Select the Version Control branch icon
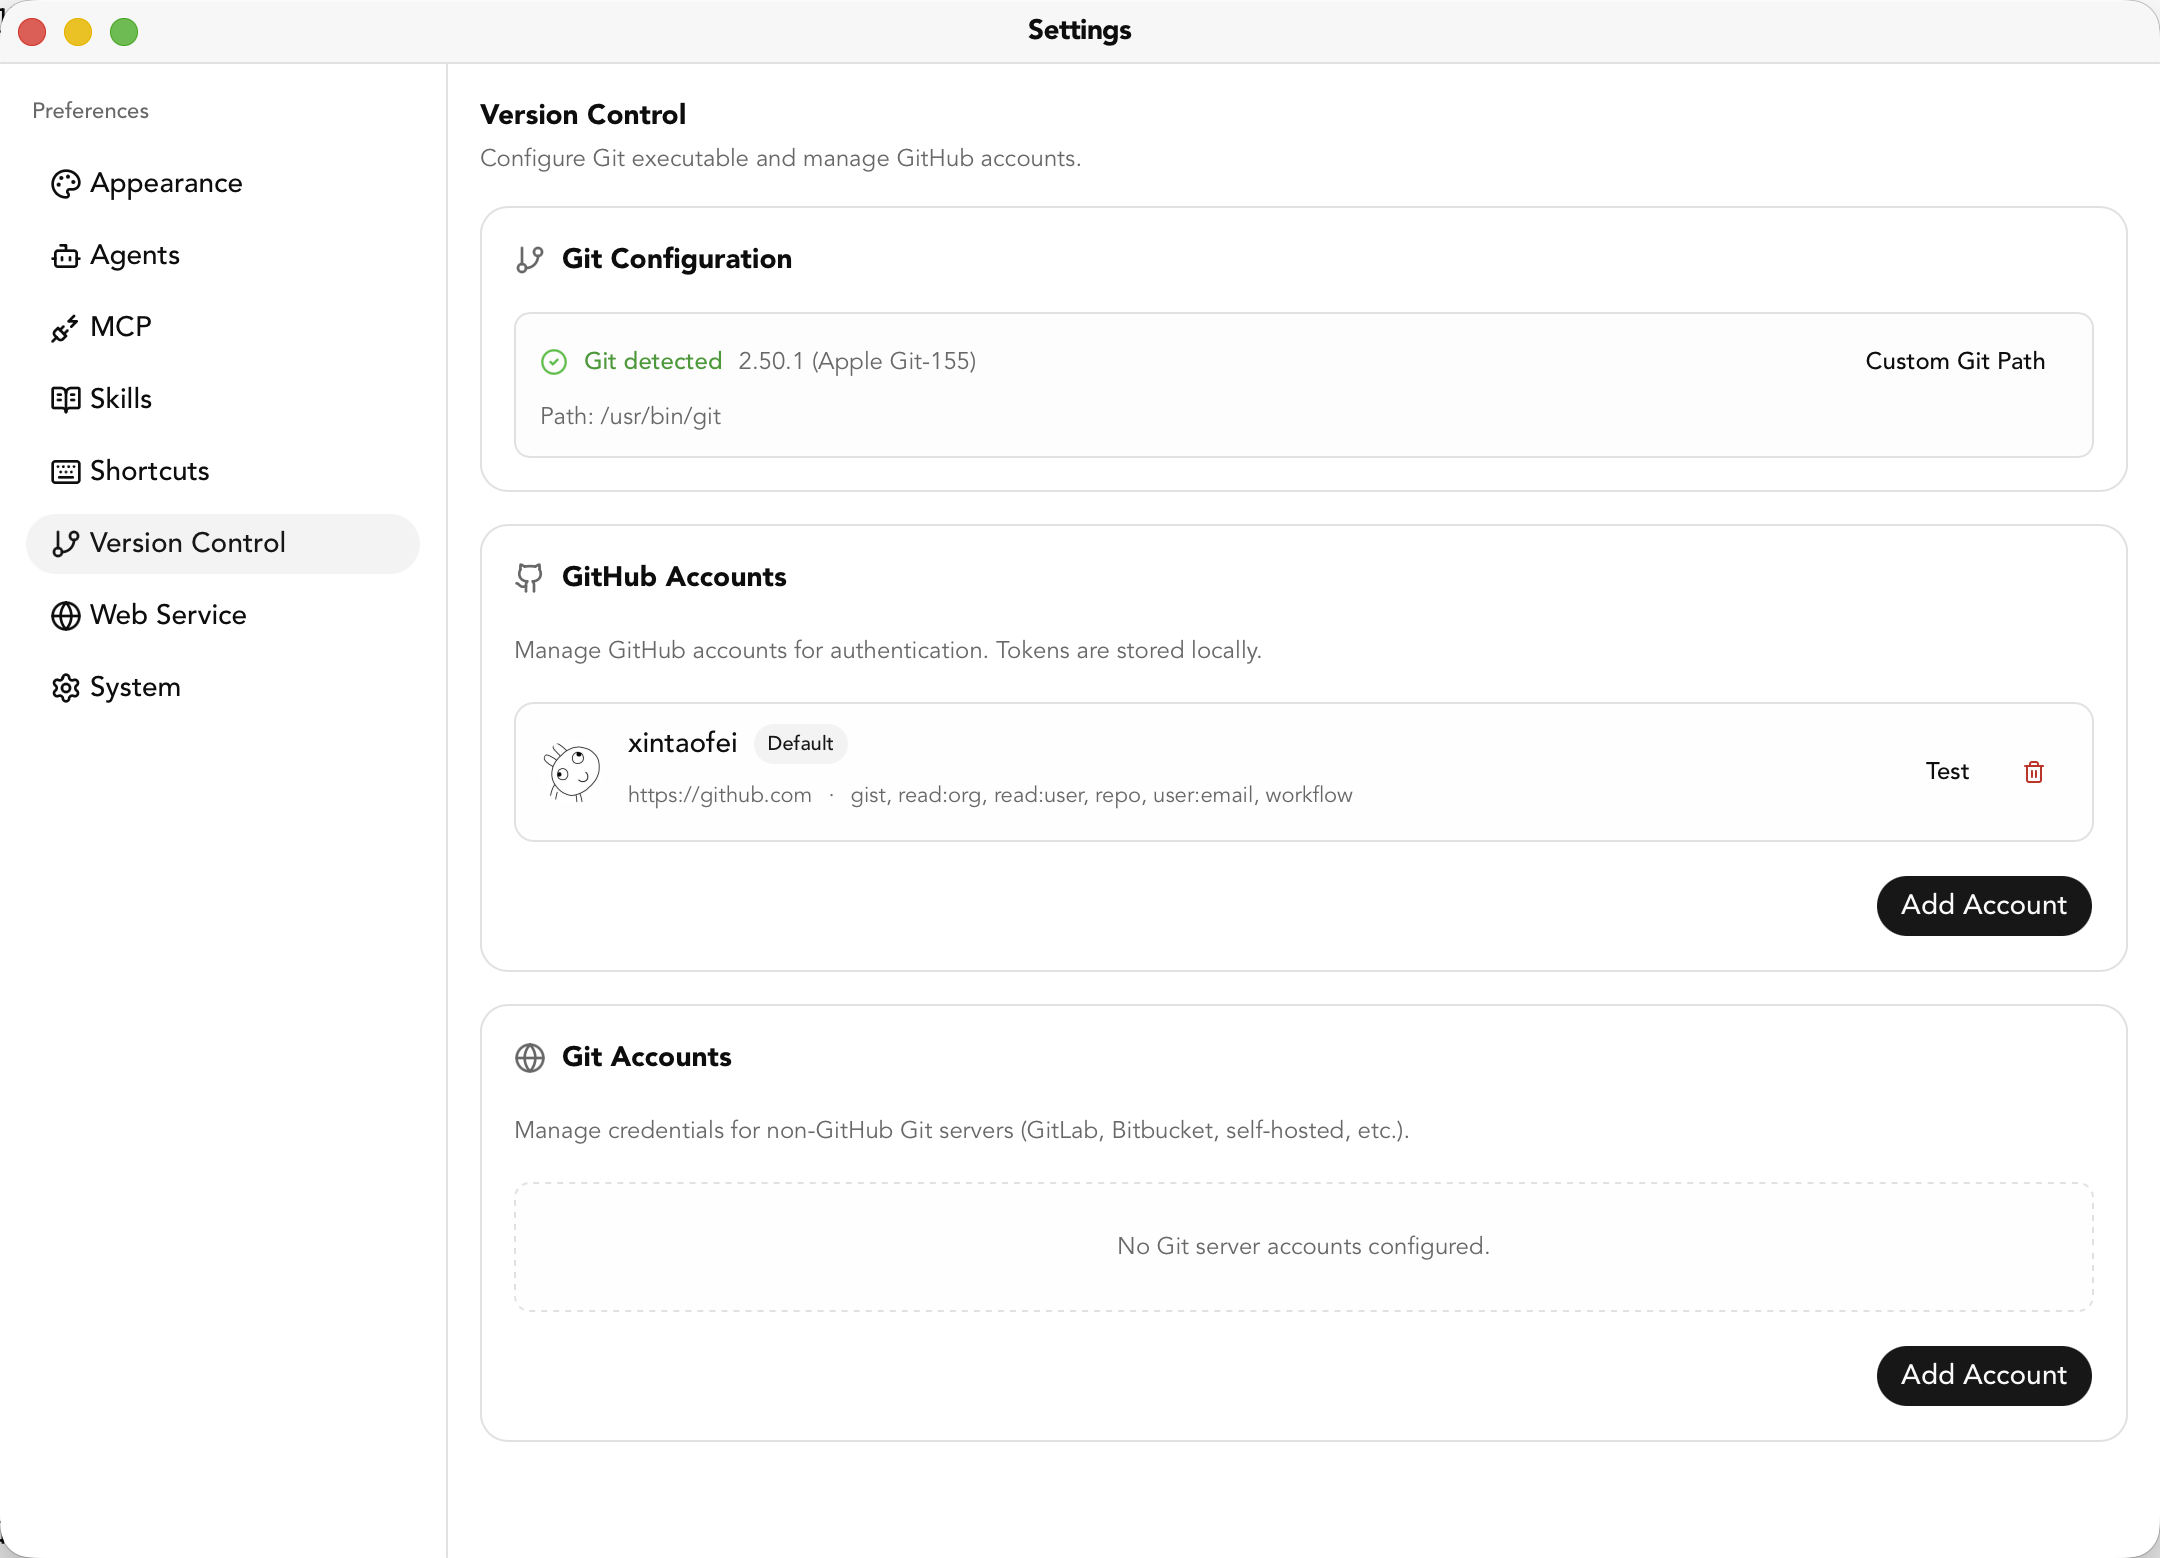Screen dimensions: 2160x1558 pyautogui.click(x=66, y=544)
